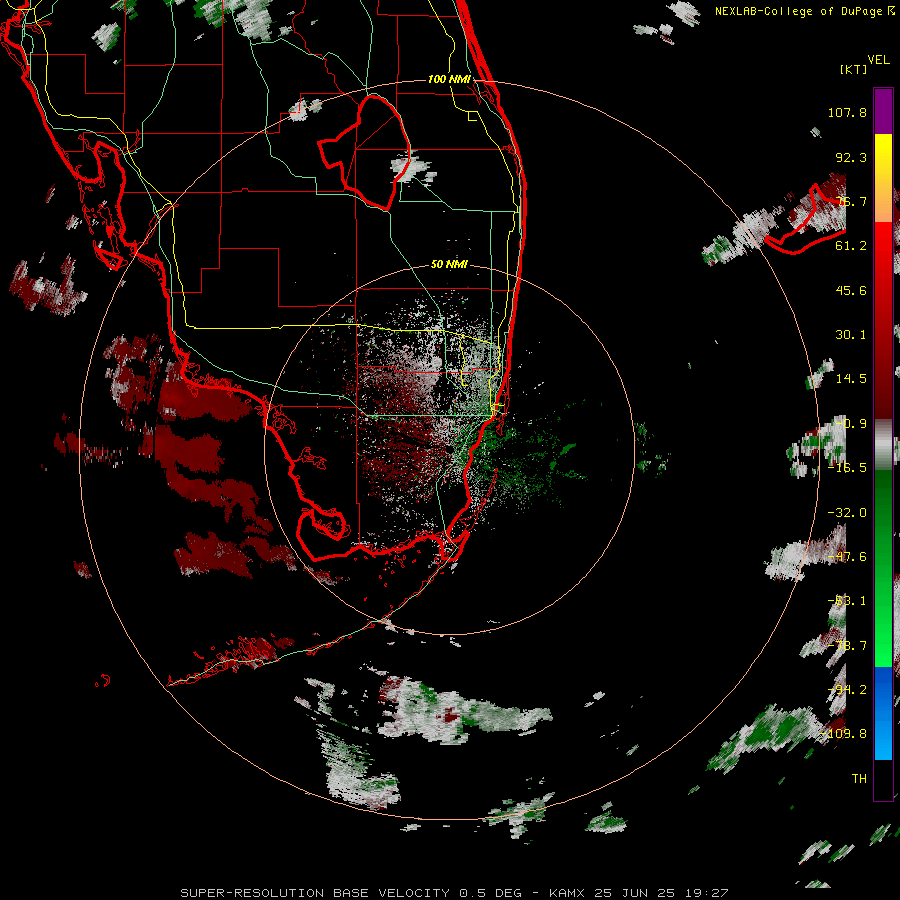Click the 14.5 velocity scale value
This screenshot has width=900, height=900.
851,379
